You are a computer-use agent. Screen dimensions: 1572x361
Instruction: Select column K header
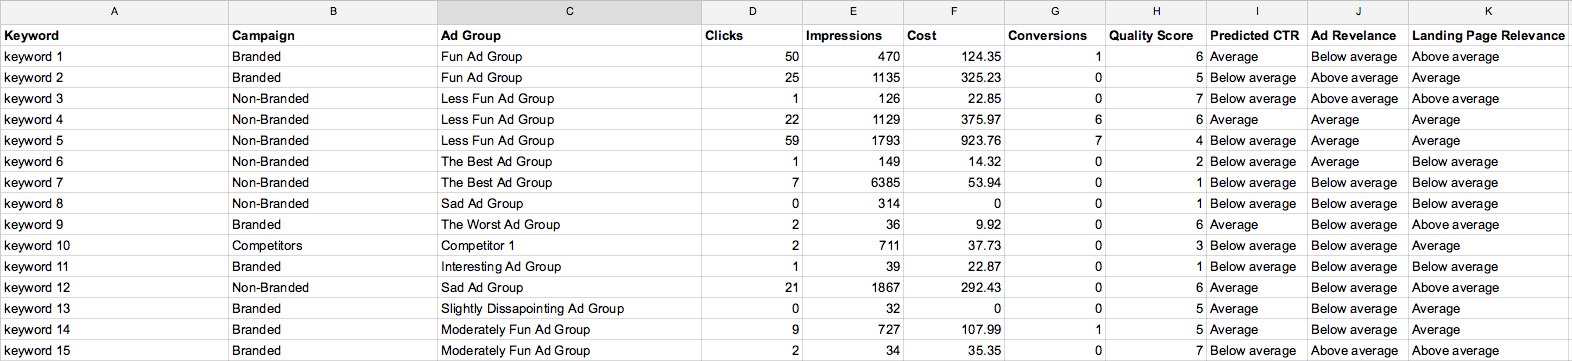[x=1489, y=12]
